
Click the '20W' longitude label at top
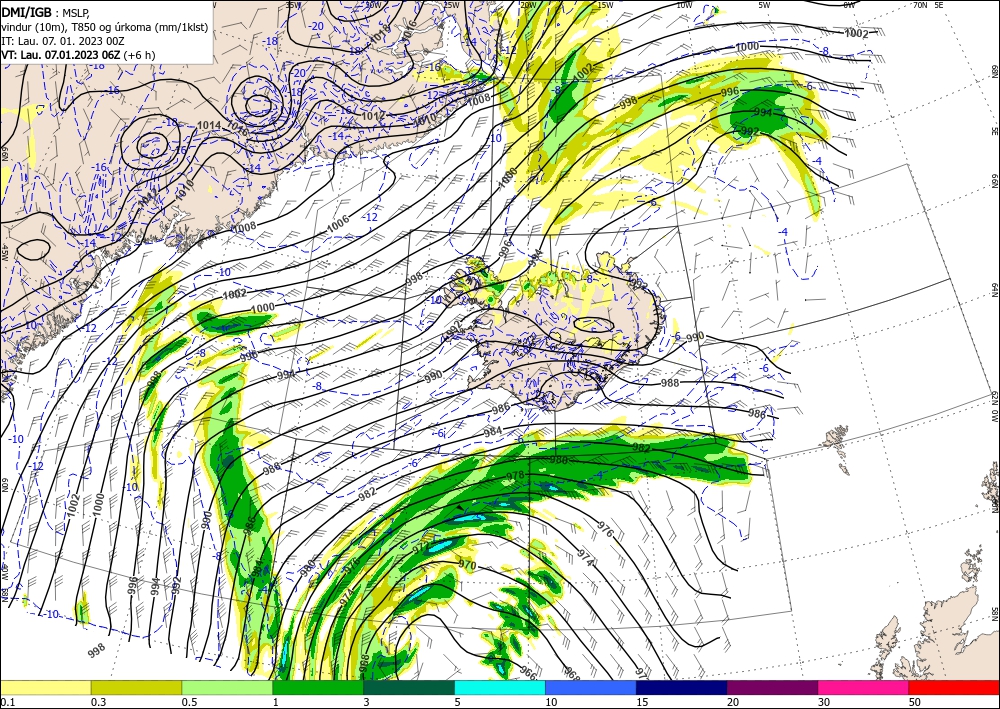(x=527, y=5)
